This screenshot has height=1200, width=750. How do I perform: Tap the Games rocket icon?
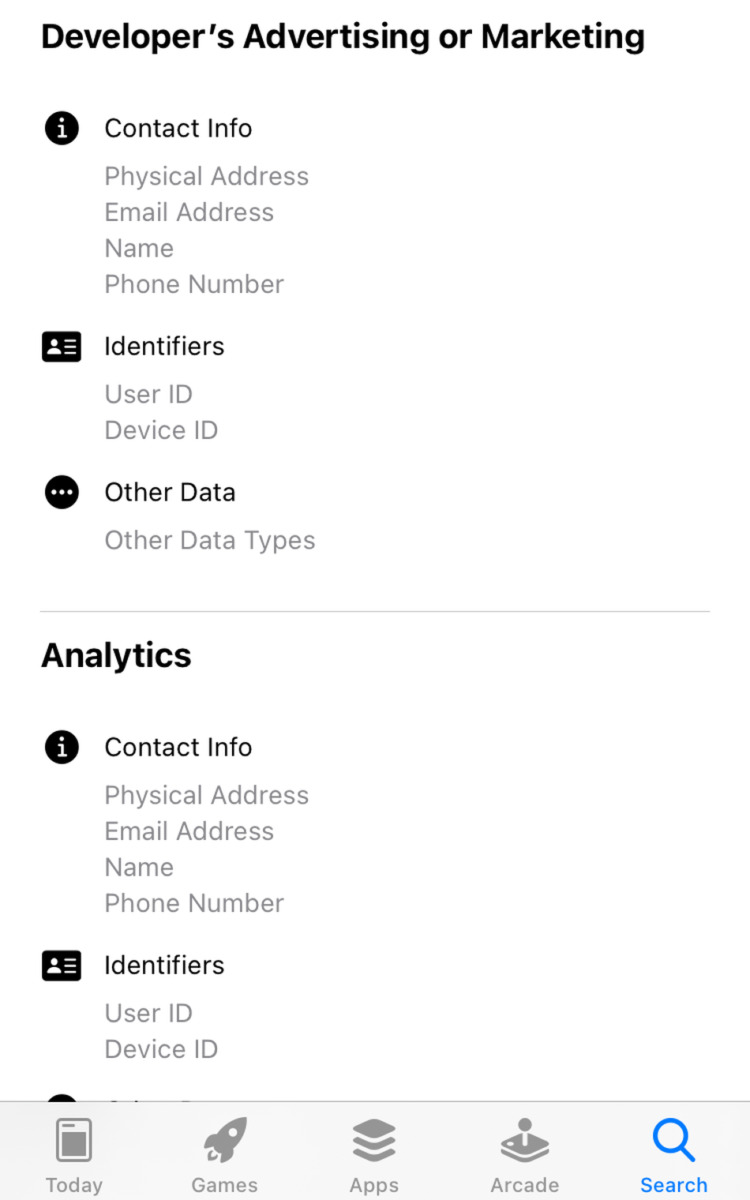[225, 1140]
